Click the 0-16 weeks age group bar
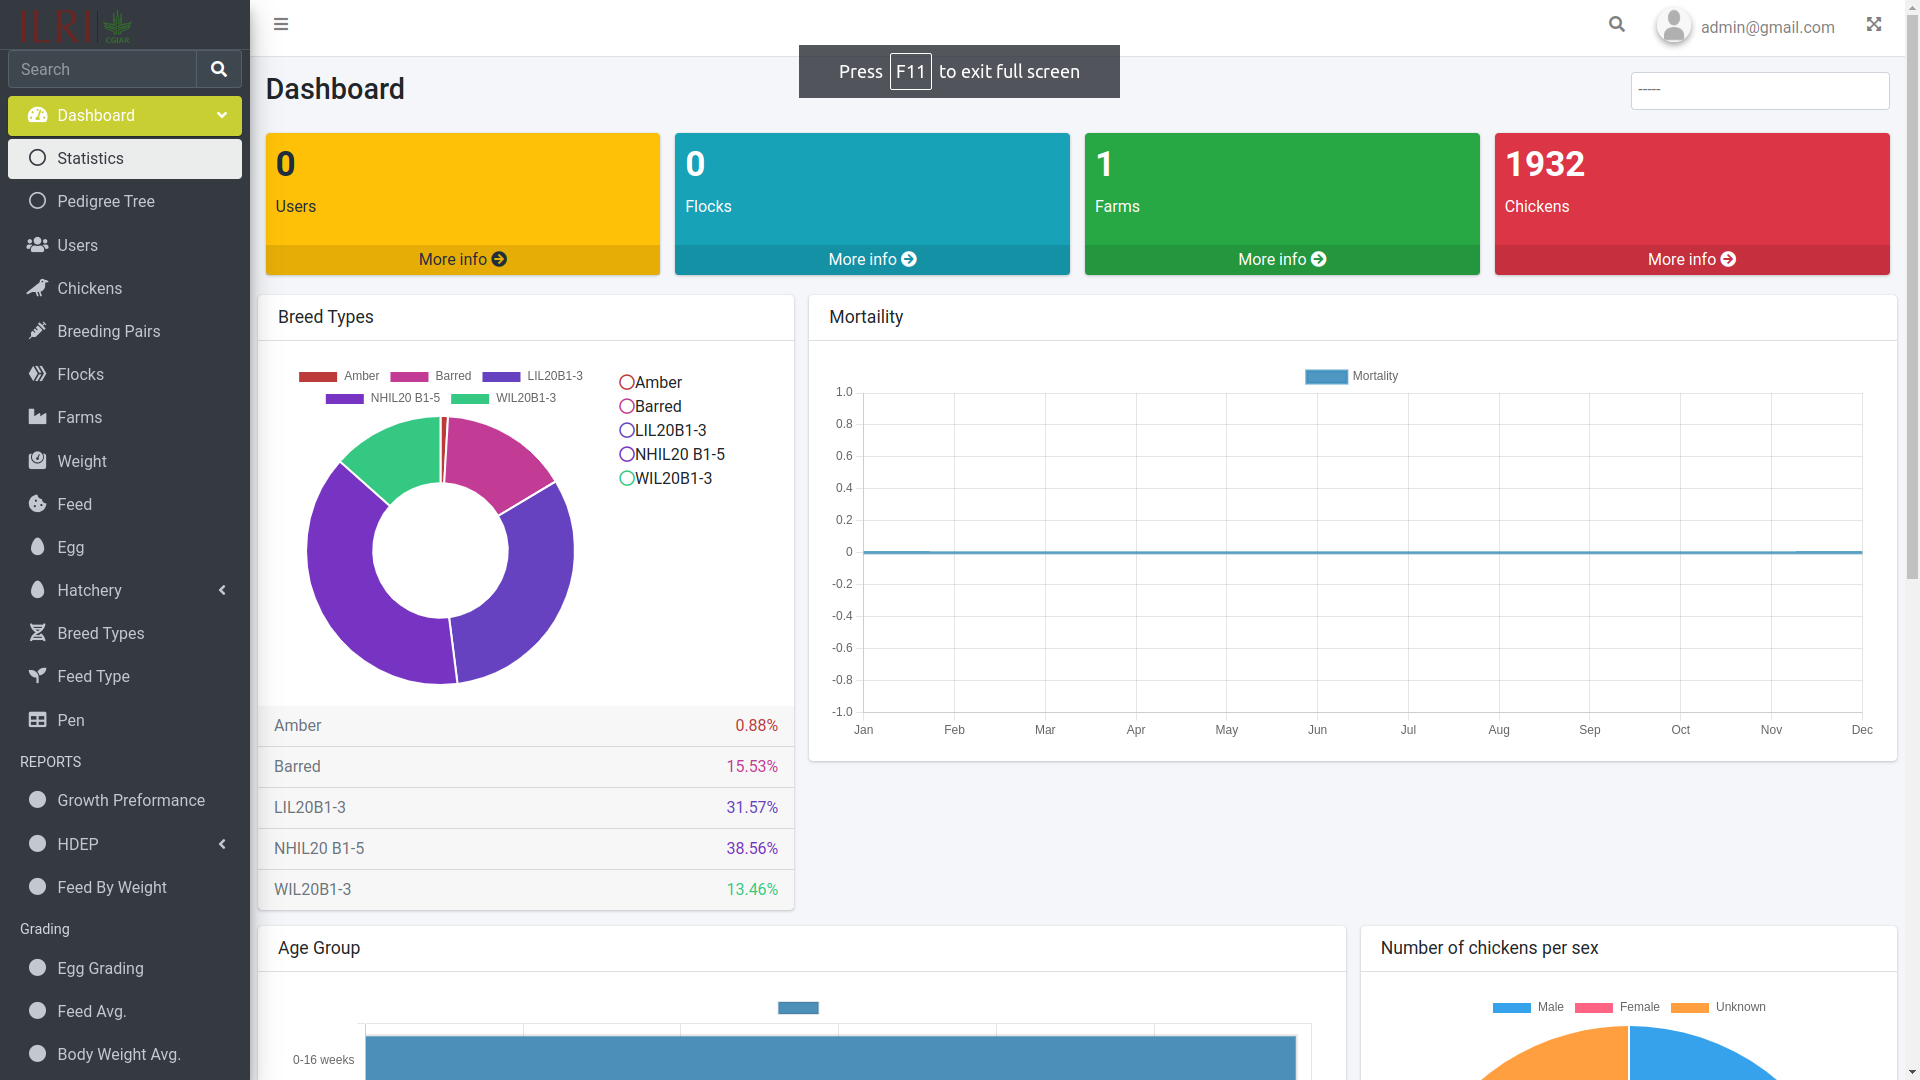This screenshot has width=1920, height=1080. (831, 1058)
